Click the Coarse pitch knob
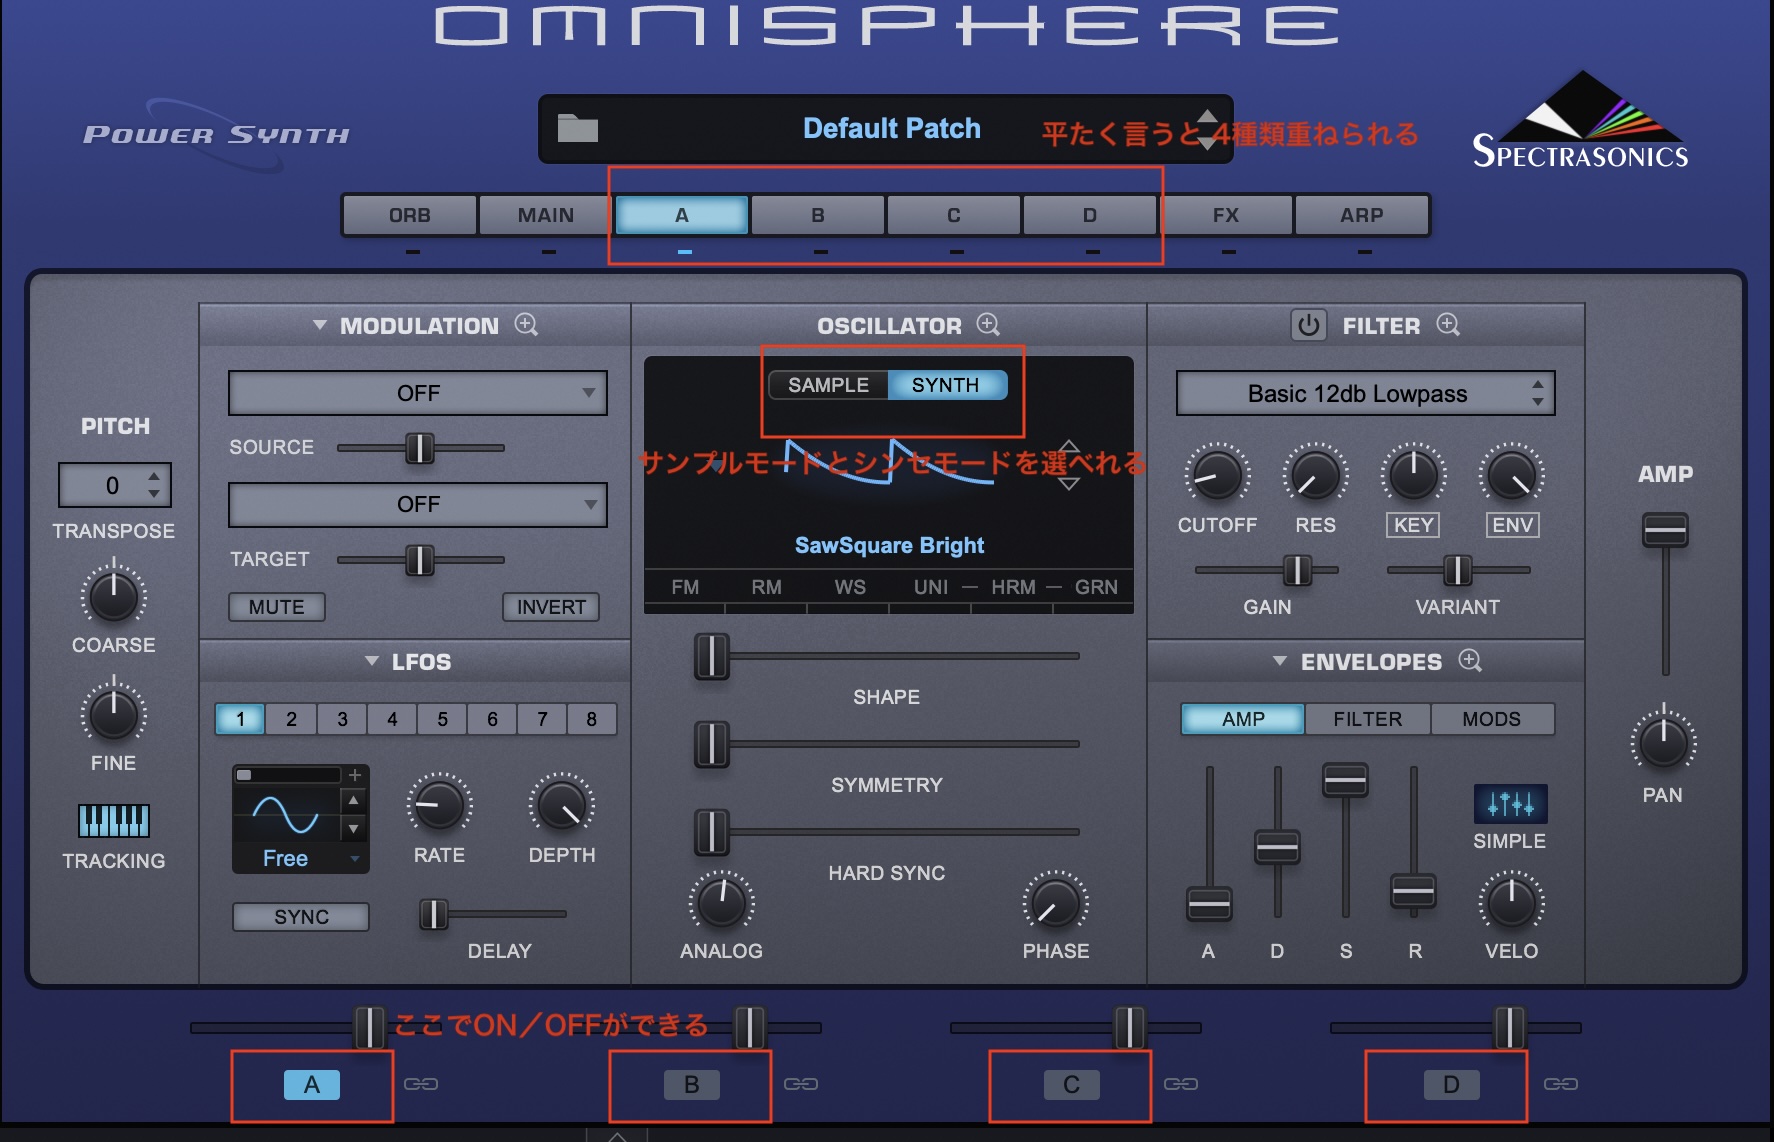Screen dimensions: 1774x1142 click(114, 597)
